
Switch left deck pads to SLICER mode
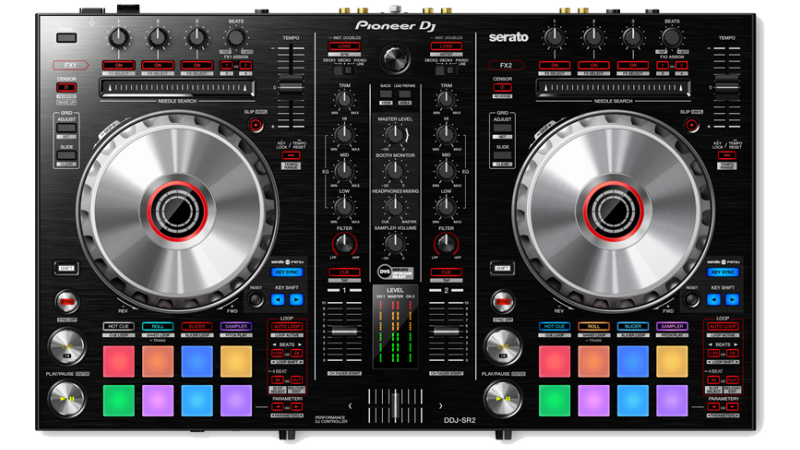pyautogui.click(x=196, y=326)
